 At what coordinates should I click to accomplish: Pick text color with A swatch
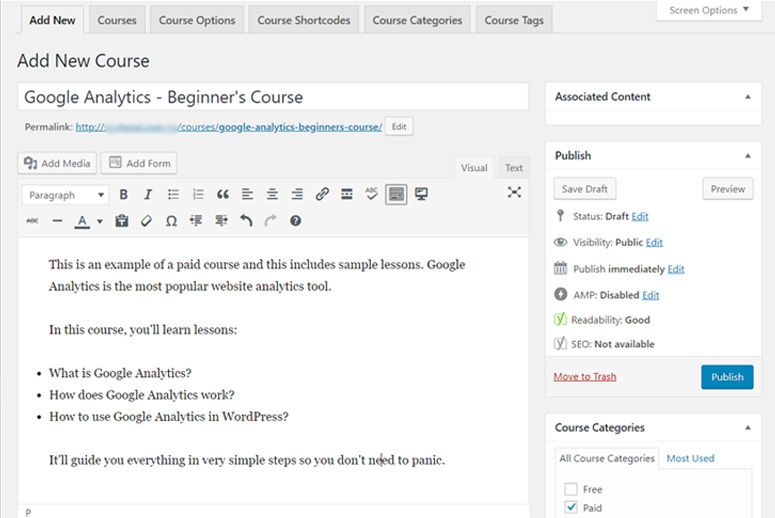point(82,221)
